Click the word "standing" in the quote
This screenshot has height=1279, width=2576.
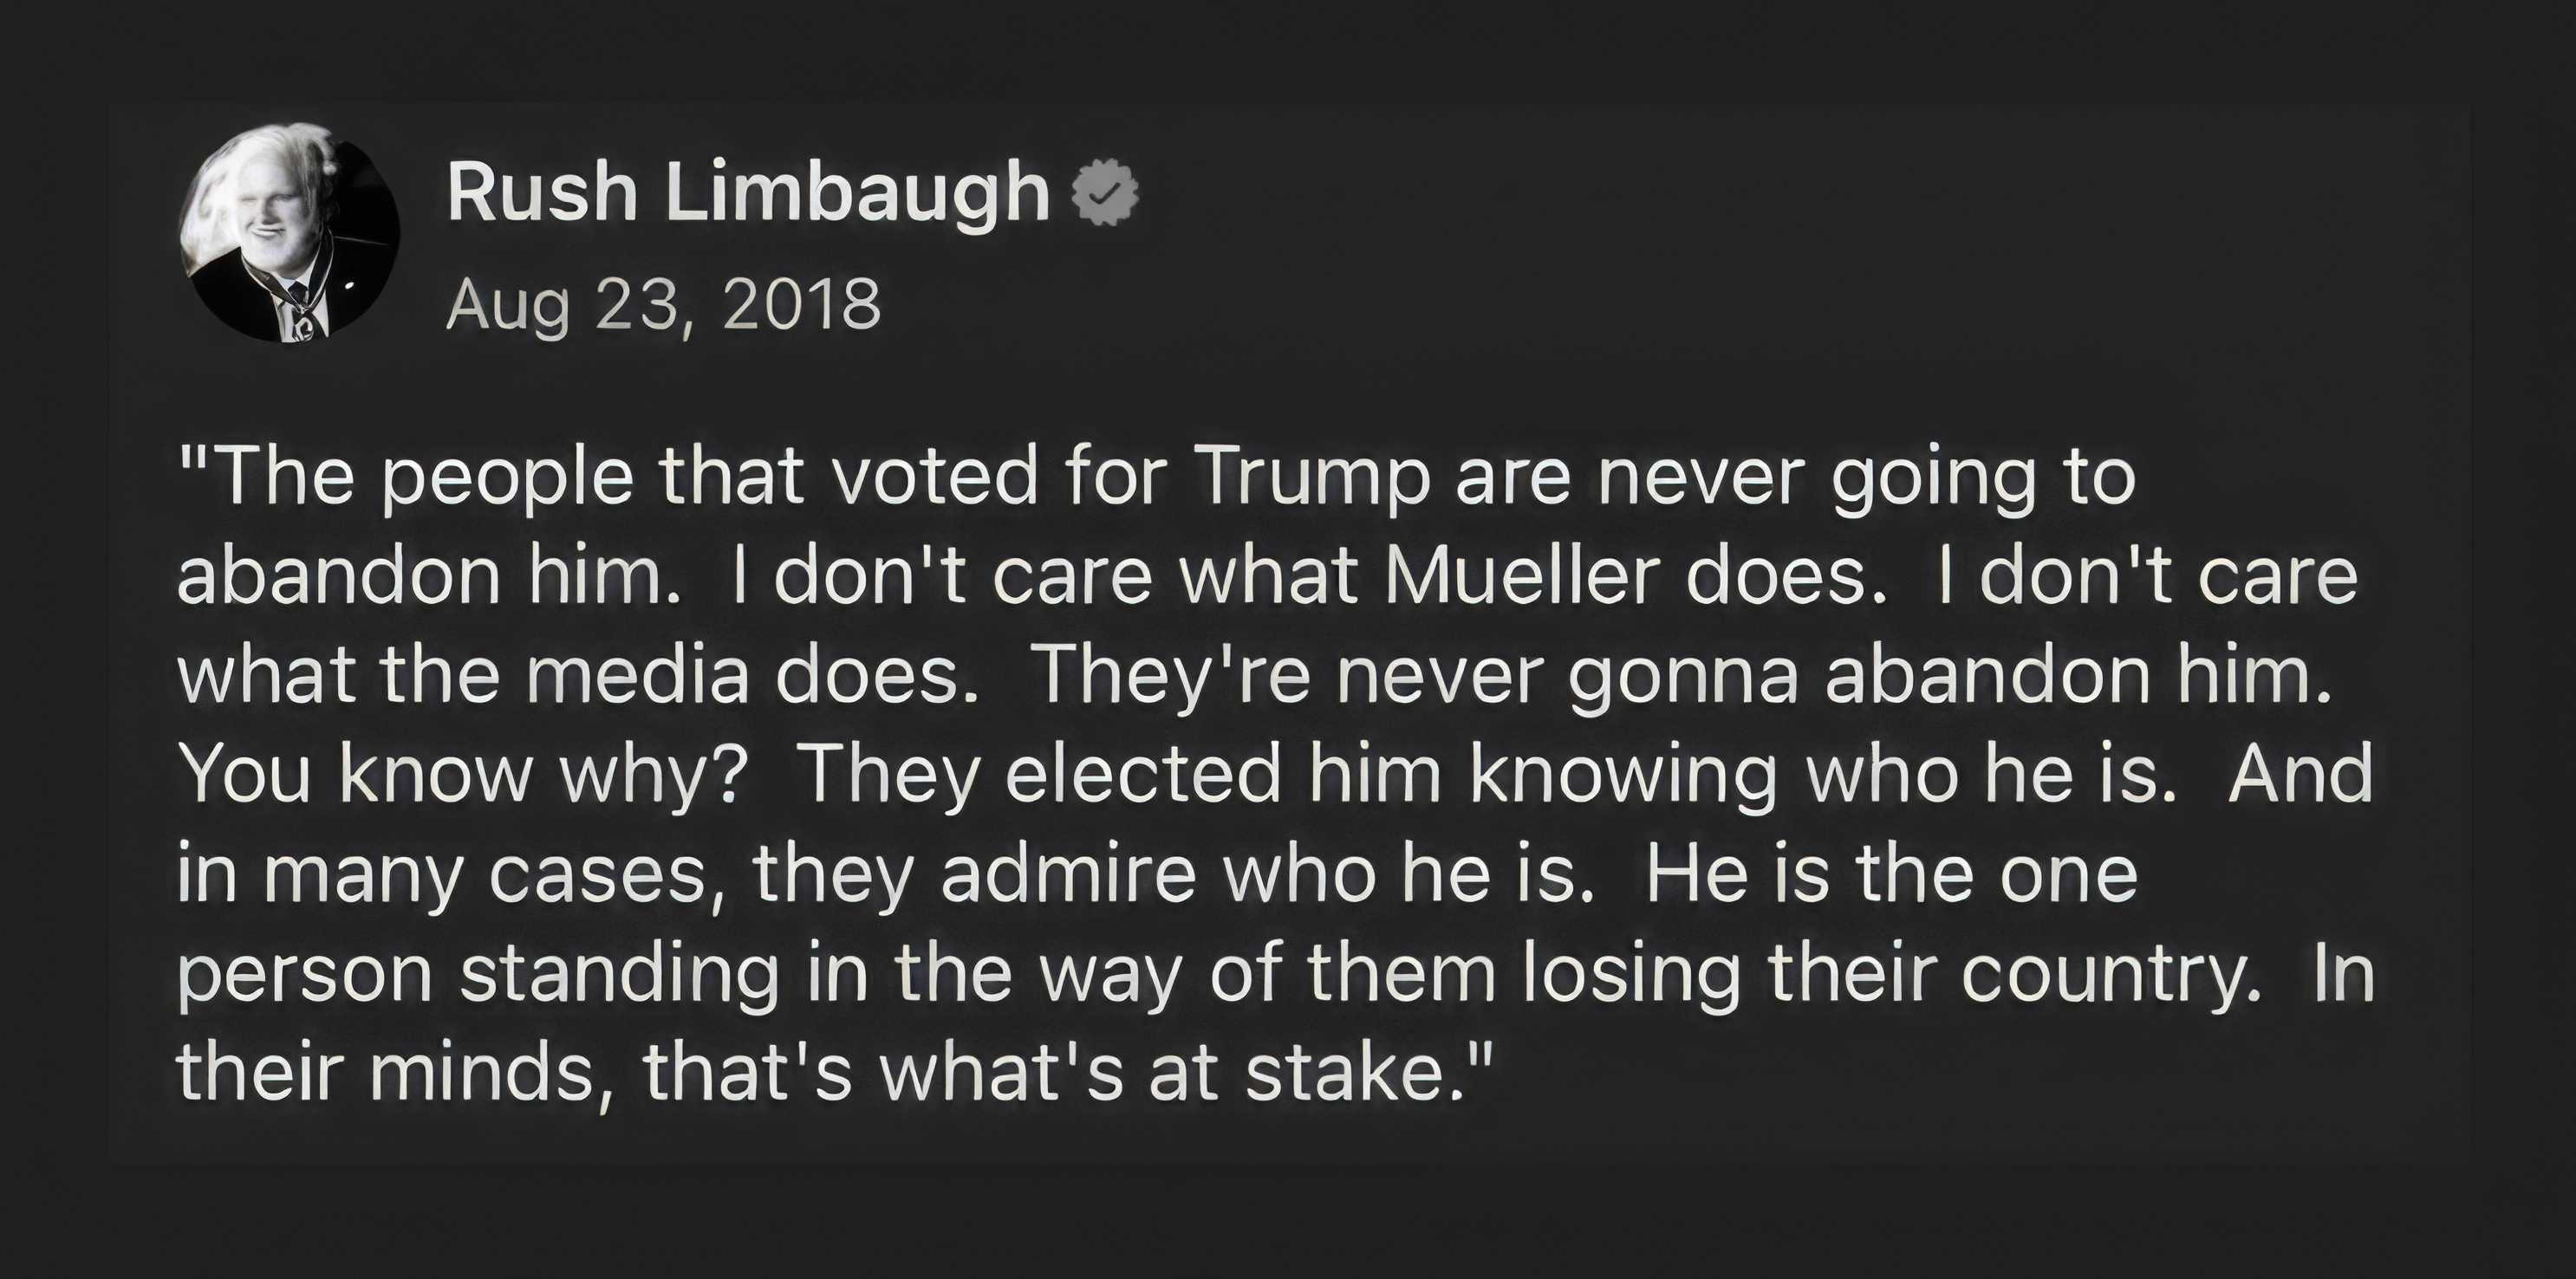click(619, 973)
